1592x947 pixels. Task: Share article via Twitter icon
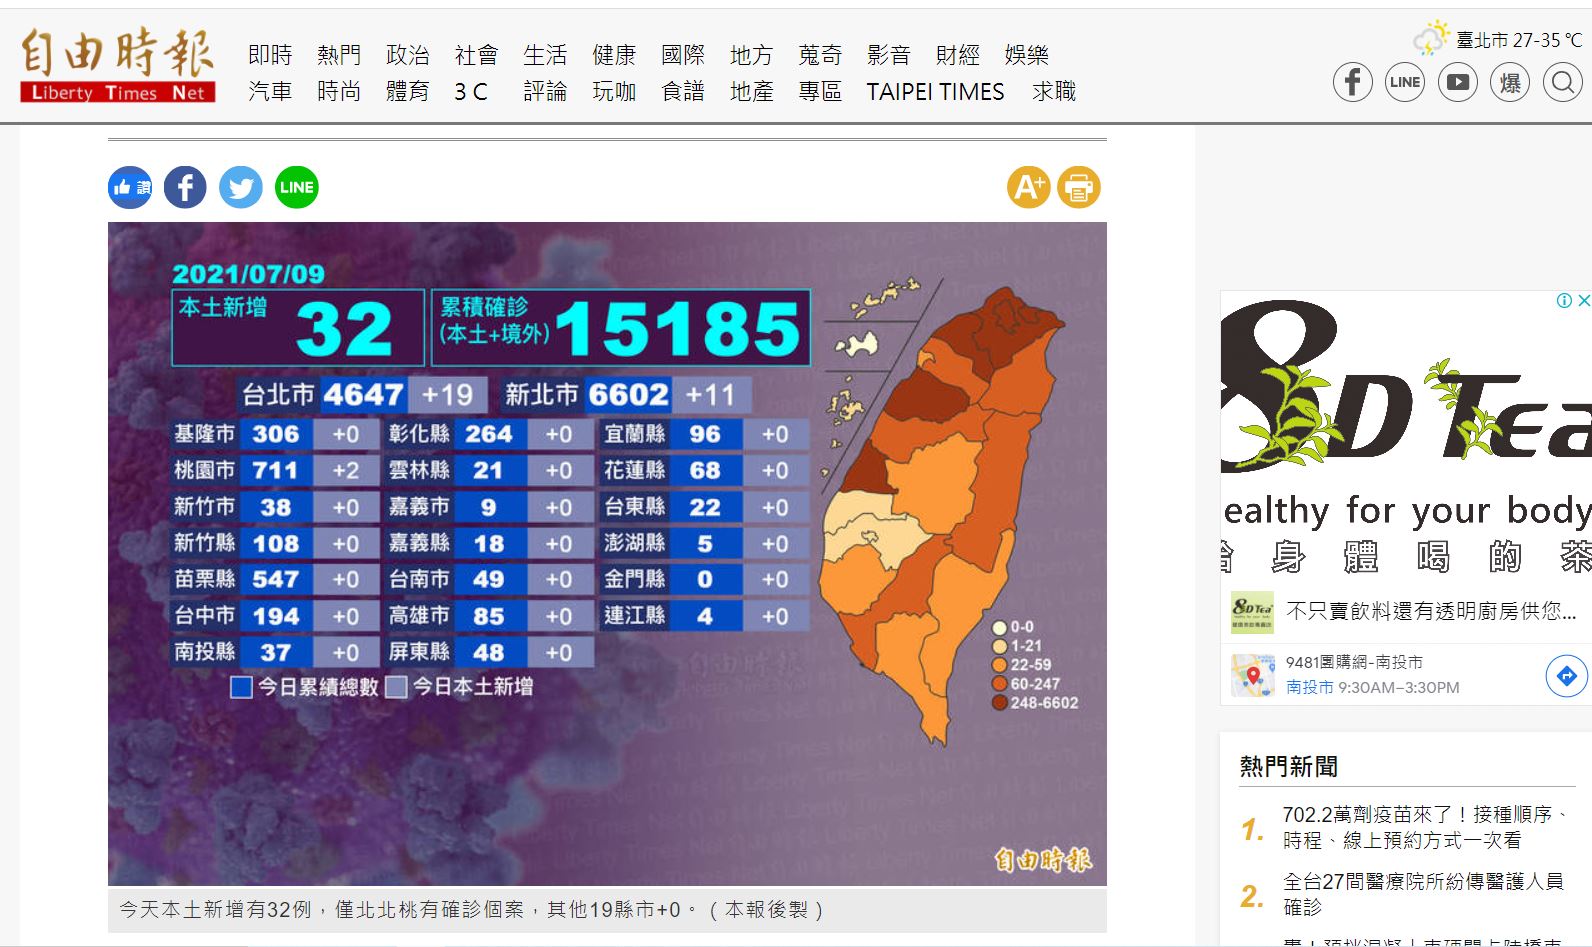tap(241, 187)
